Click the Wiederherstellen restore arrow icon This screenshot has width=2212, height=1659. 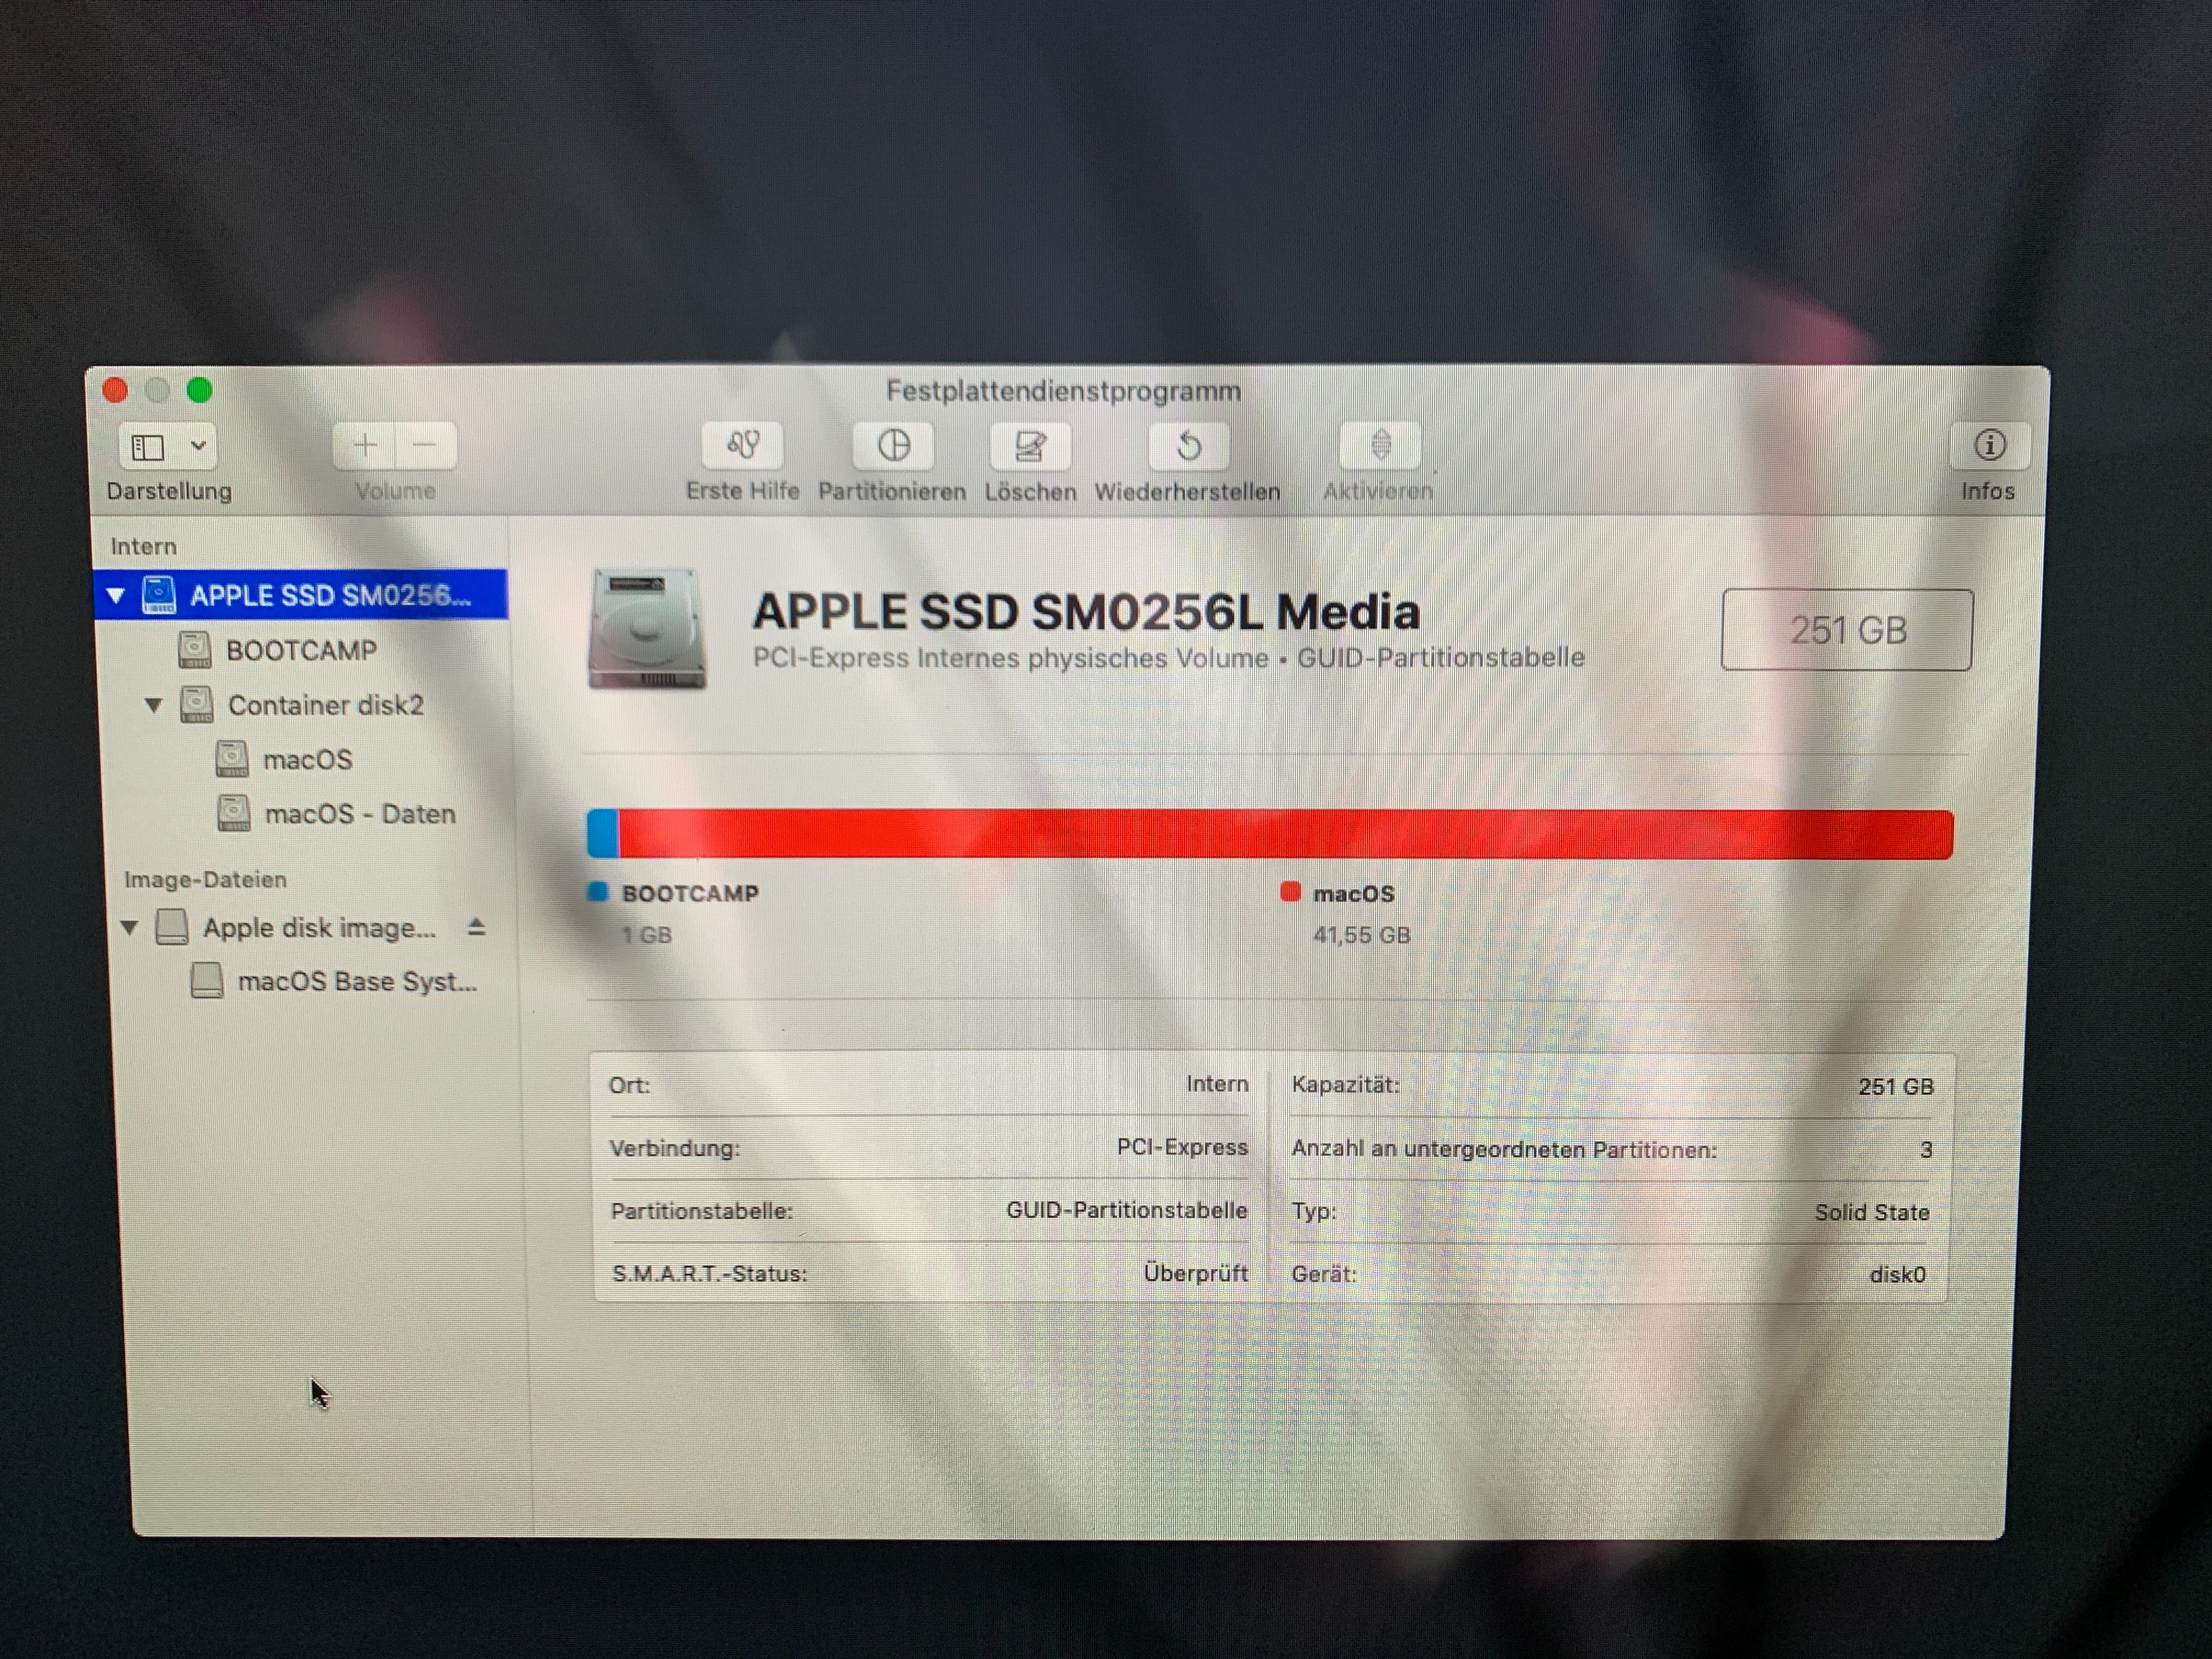(x=1188, y=446)
